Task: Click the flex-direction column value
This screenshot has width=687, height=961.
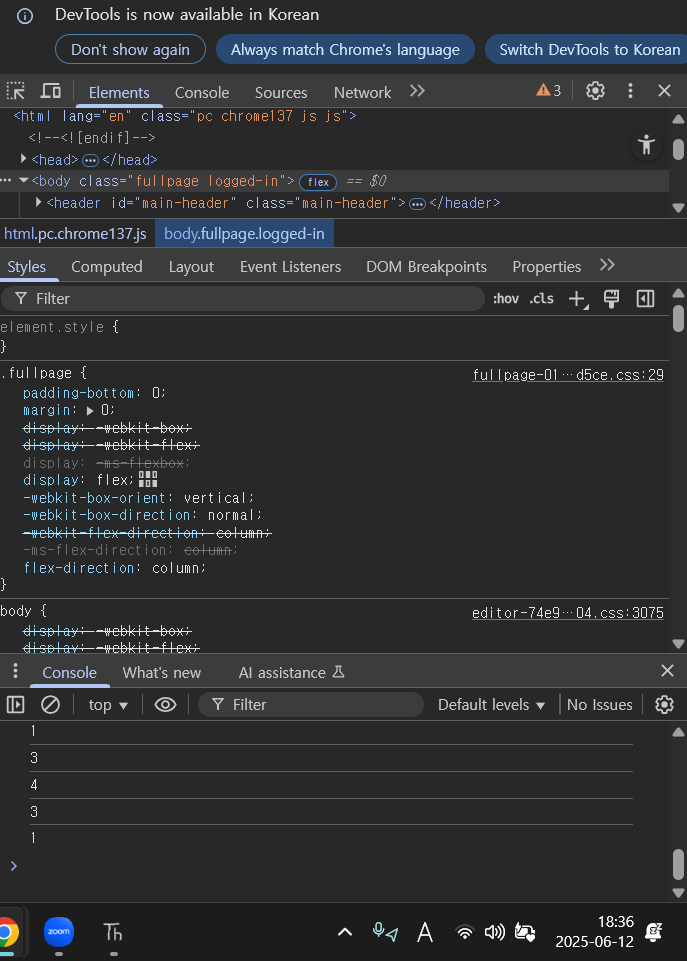Action: 176,568
